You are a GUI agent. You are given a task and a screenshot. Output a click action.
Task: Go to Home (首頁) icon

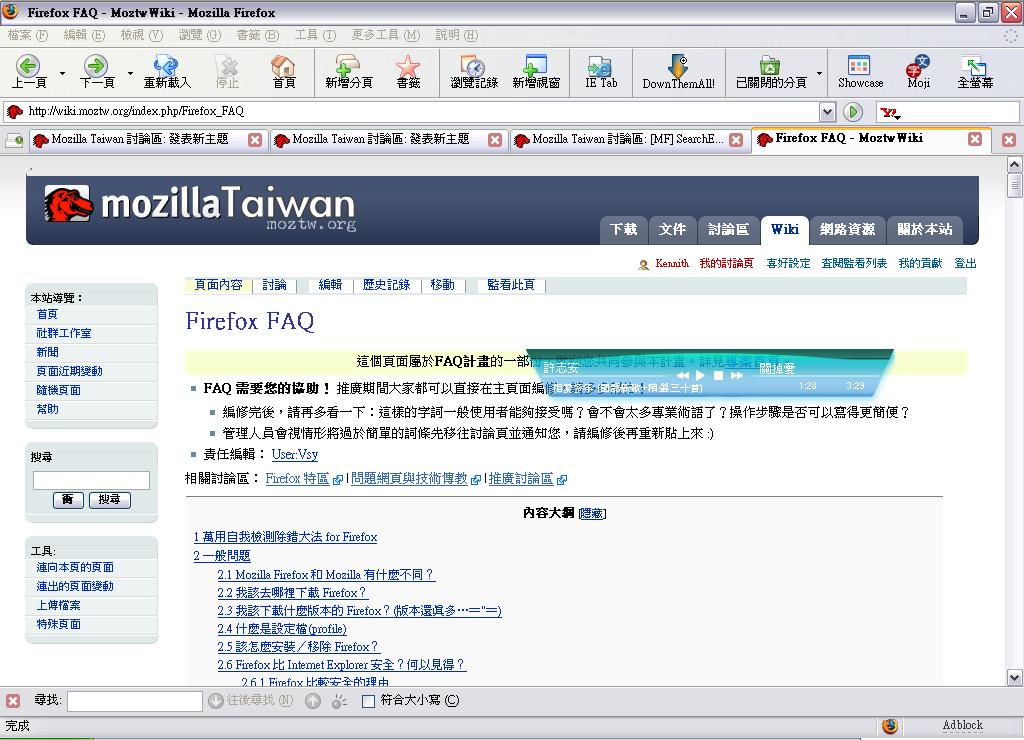[283, 66]
